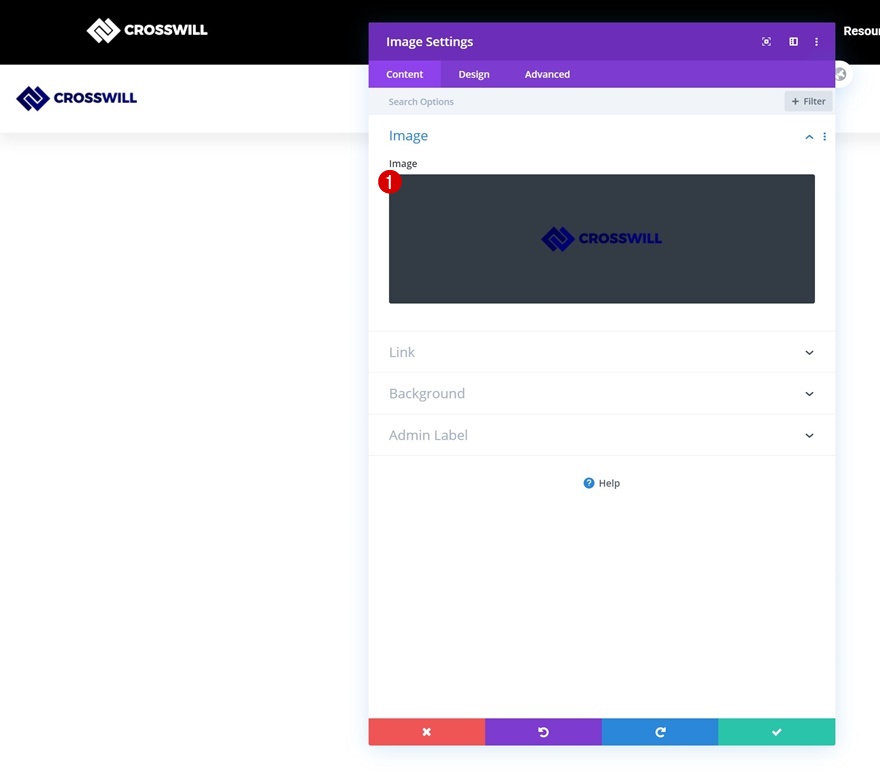
Task: Open the Image section's three-dot options menu
Action: [x=824, y=136]
